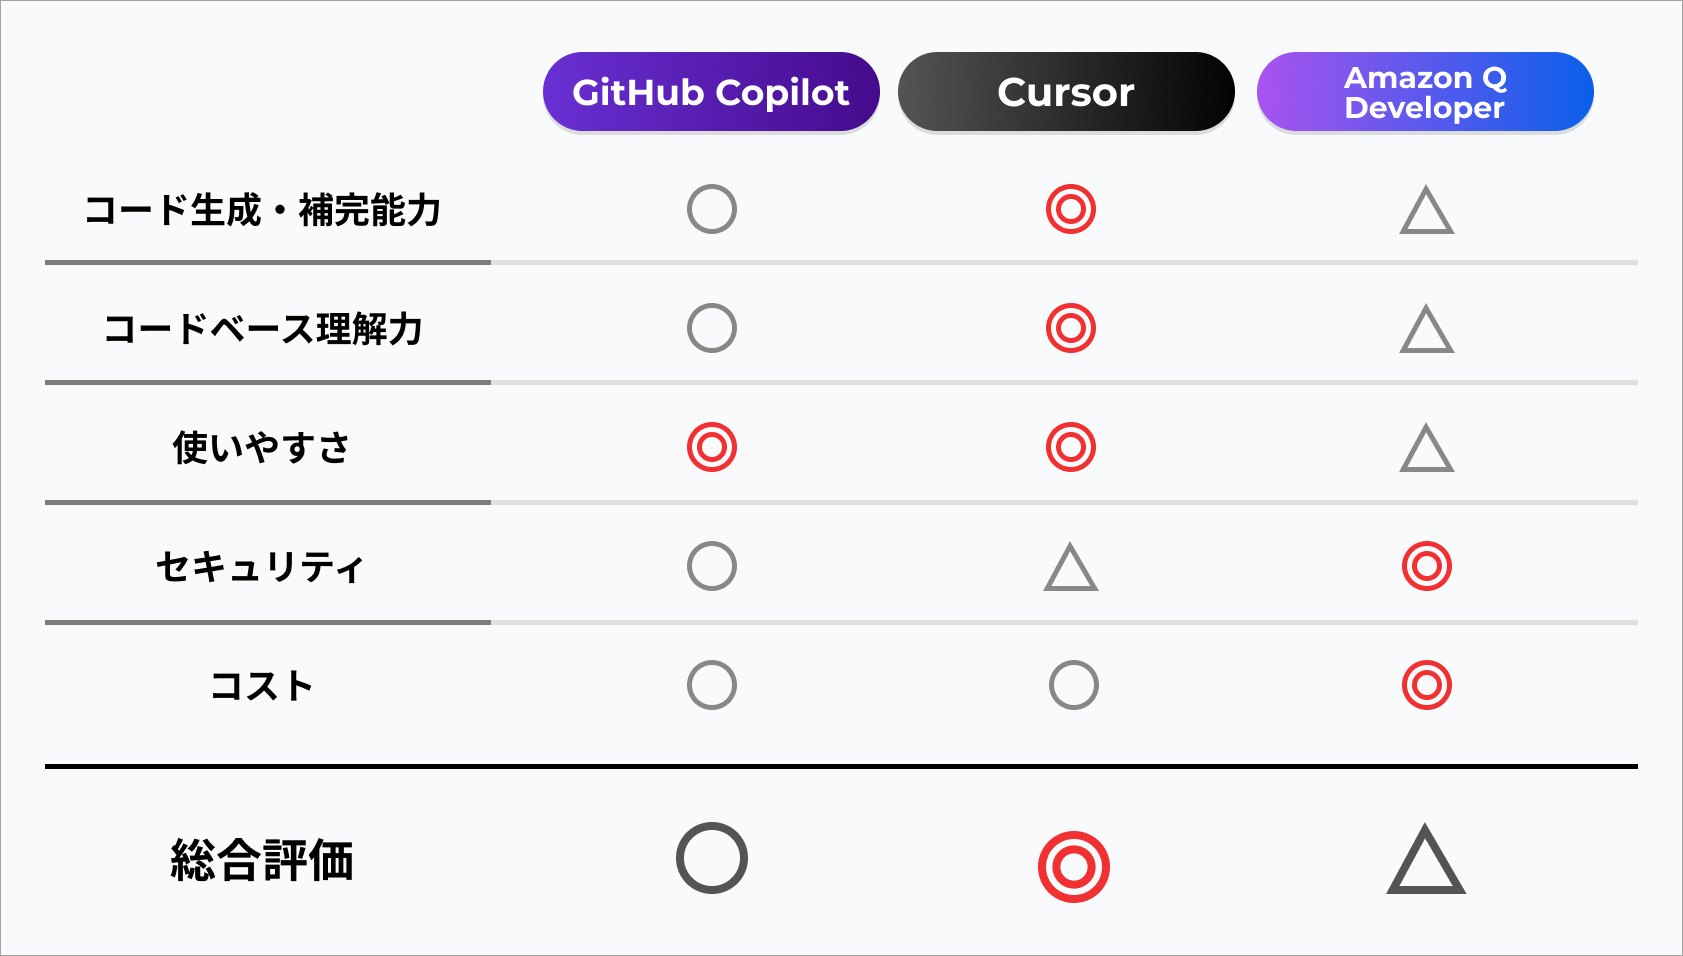The height and width of the screenshot is (956, 1683).
Task: Click the 総合評価 summary label
Action: click(262, 860)
